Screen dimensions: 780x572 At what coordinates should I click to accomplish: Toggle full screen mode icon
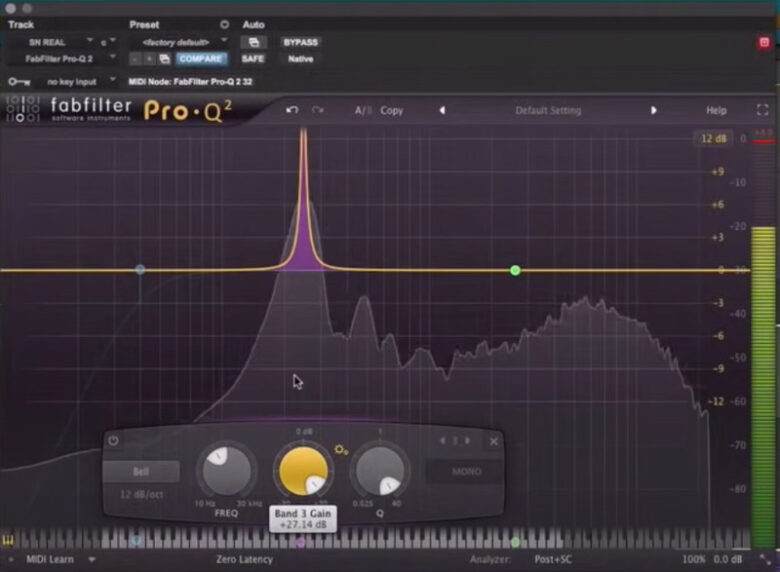coord(762,110)
